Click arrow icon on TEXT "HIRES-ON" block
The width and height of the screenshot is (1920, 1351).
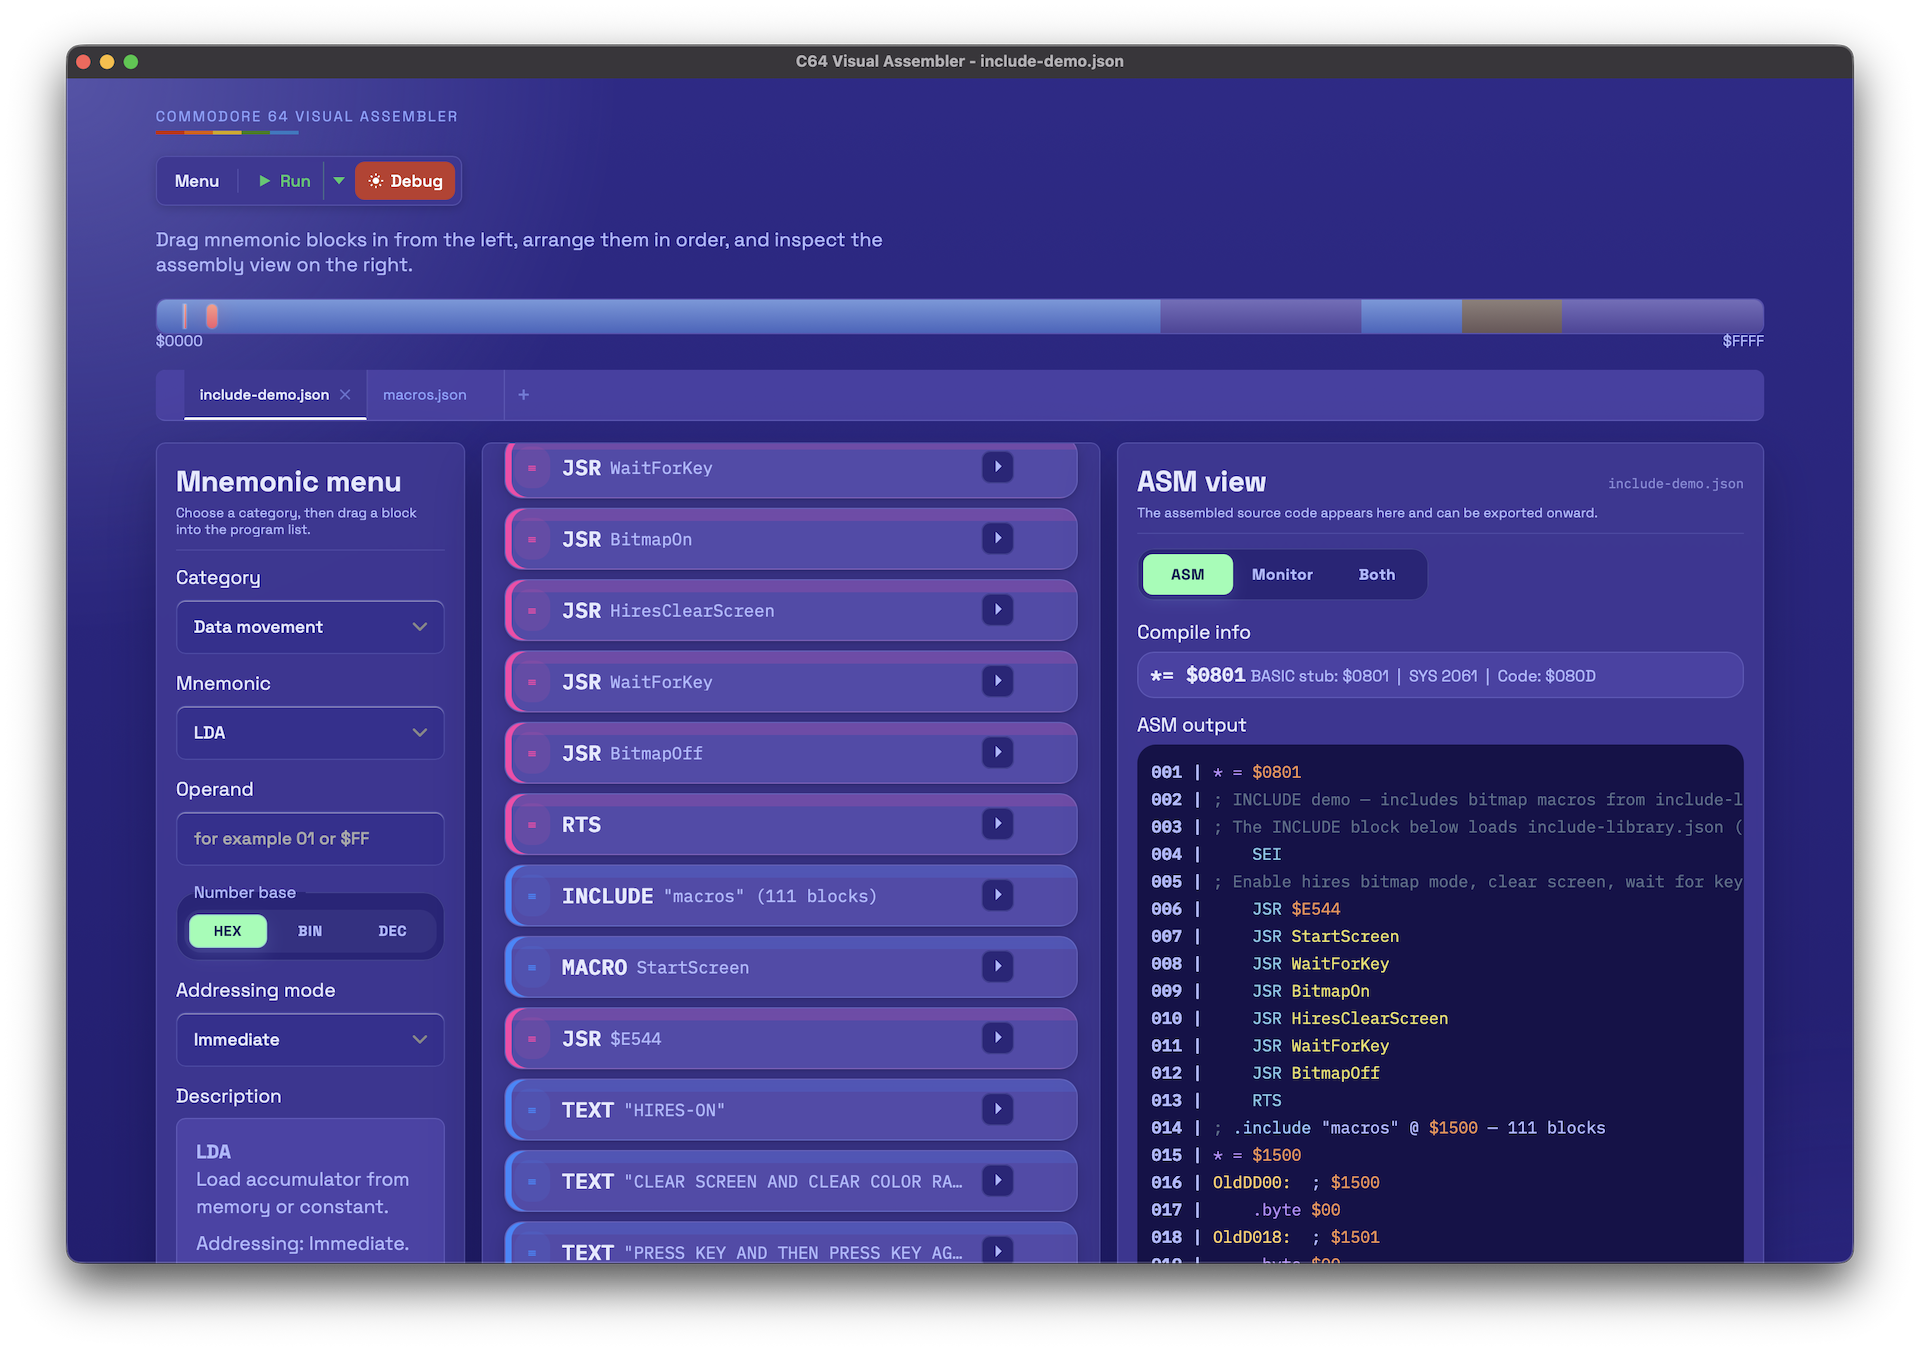pyautogui.click(x=997, y=1109)
